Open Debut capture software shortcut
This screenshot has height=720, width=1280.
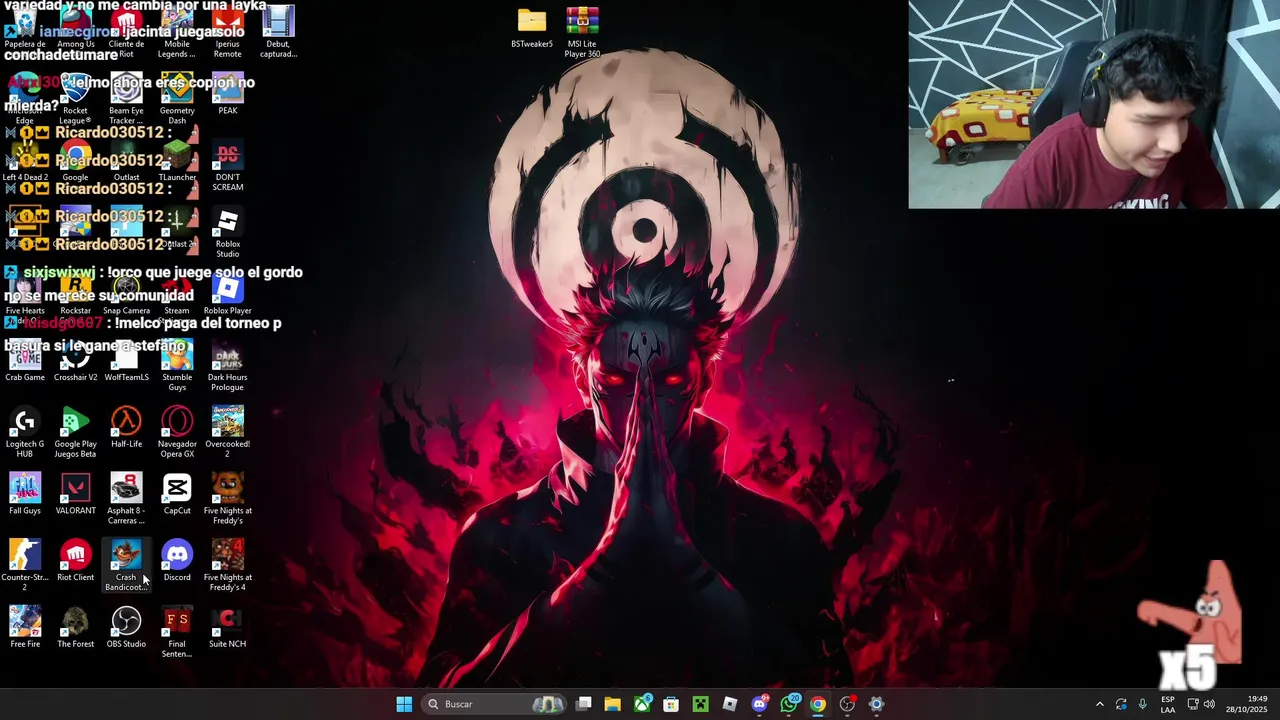(278, 31)
